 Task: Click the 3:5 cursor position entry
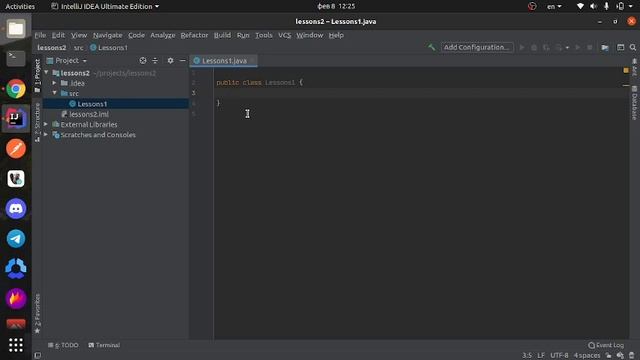pyautogui.click(x=527, y=356)
